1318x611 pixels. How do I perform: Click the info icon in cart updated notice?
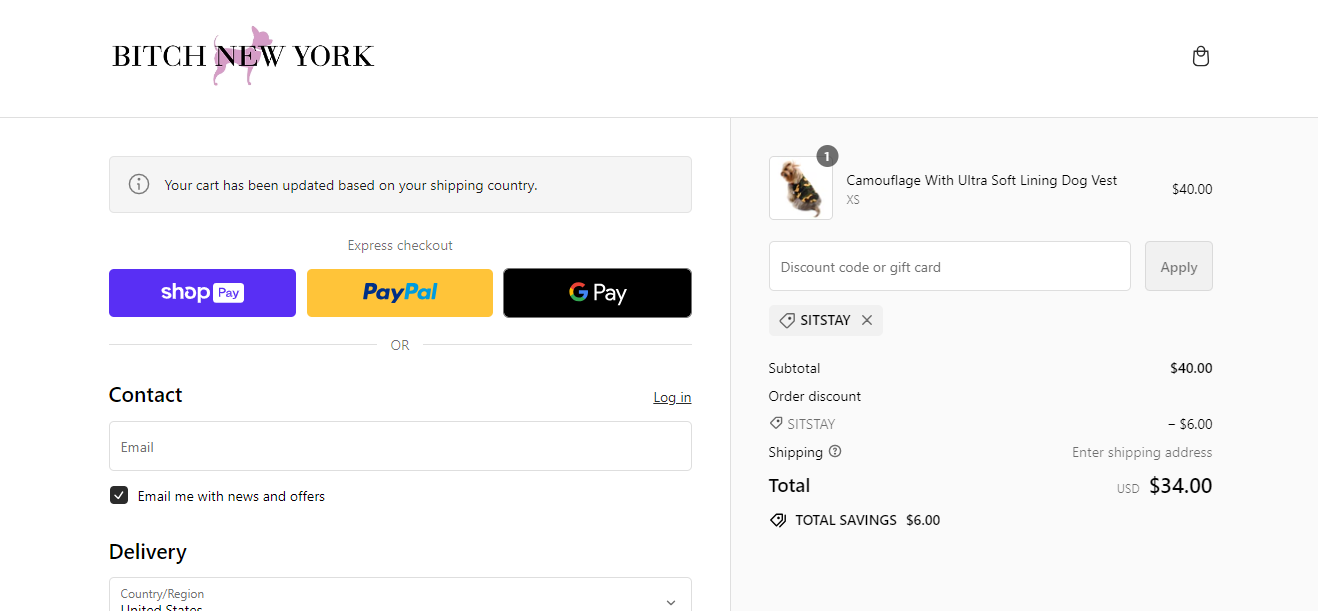click(x=139, y=184)
